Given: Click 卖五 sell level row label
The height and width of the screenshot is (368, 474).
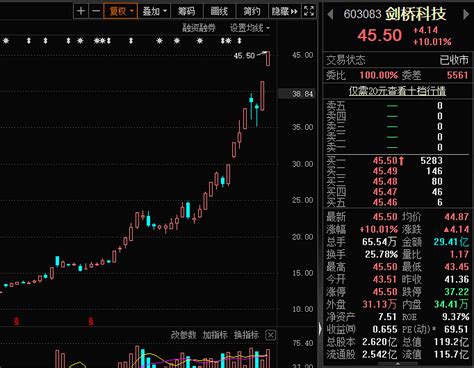Looking at the screenshot, I should point(336,106).
